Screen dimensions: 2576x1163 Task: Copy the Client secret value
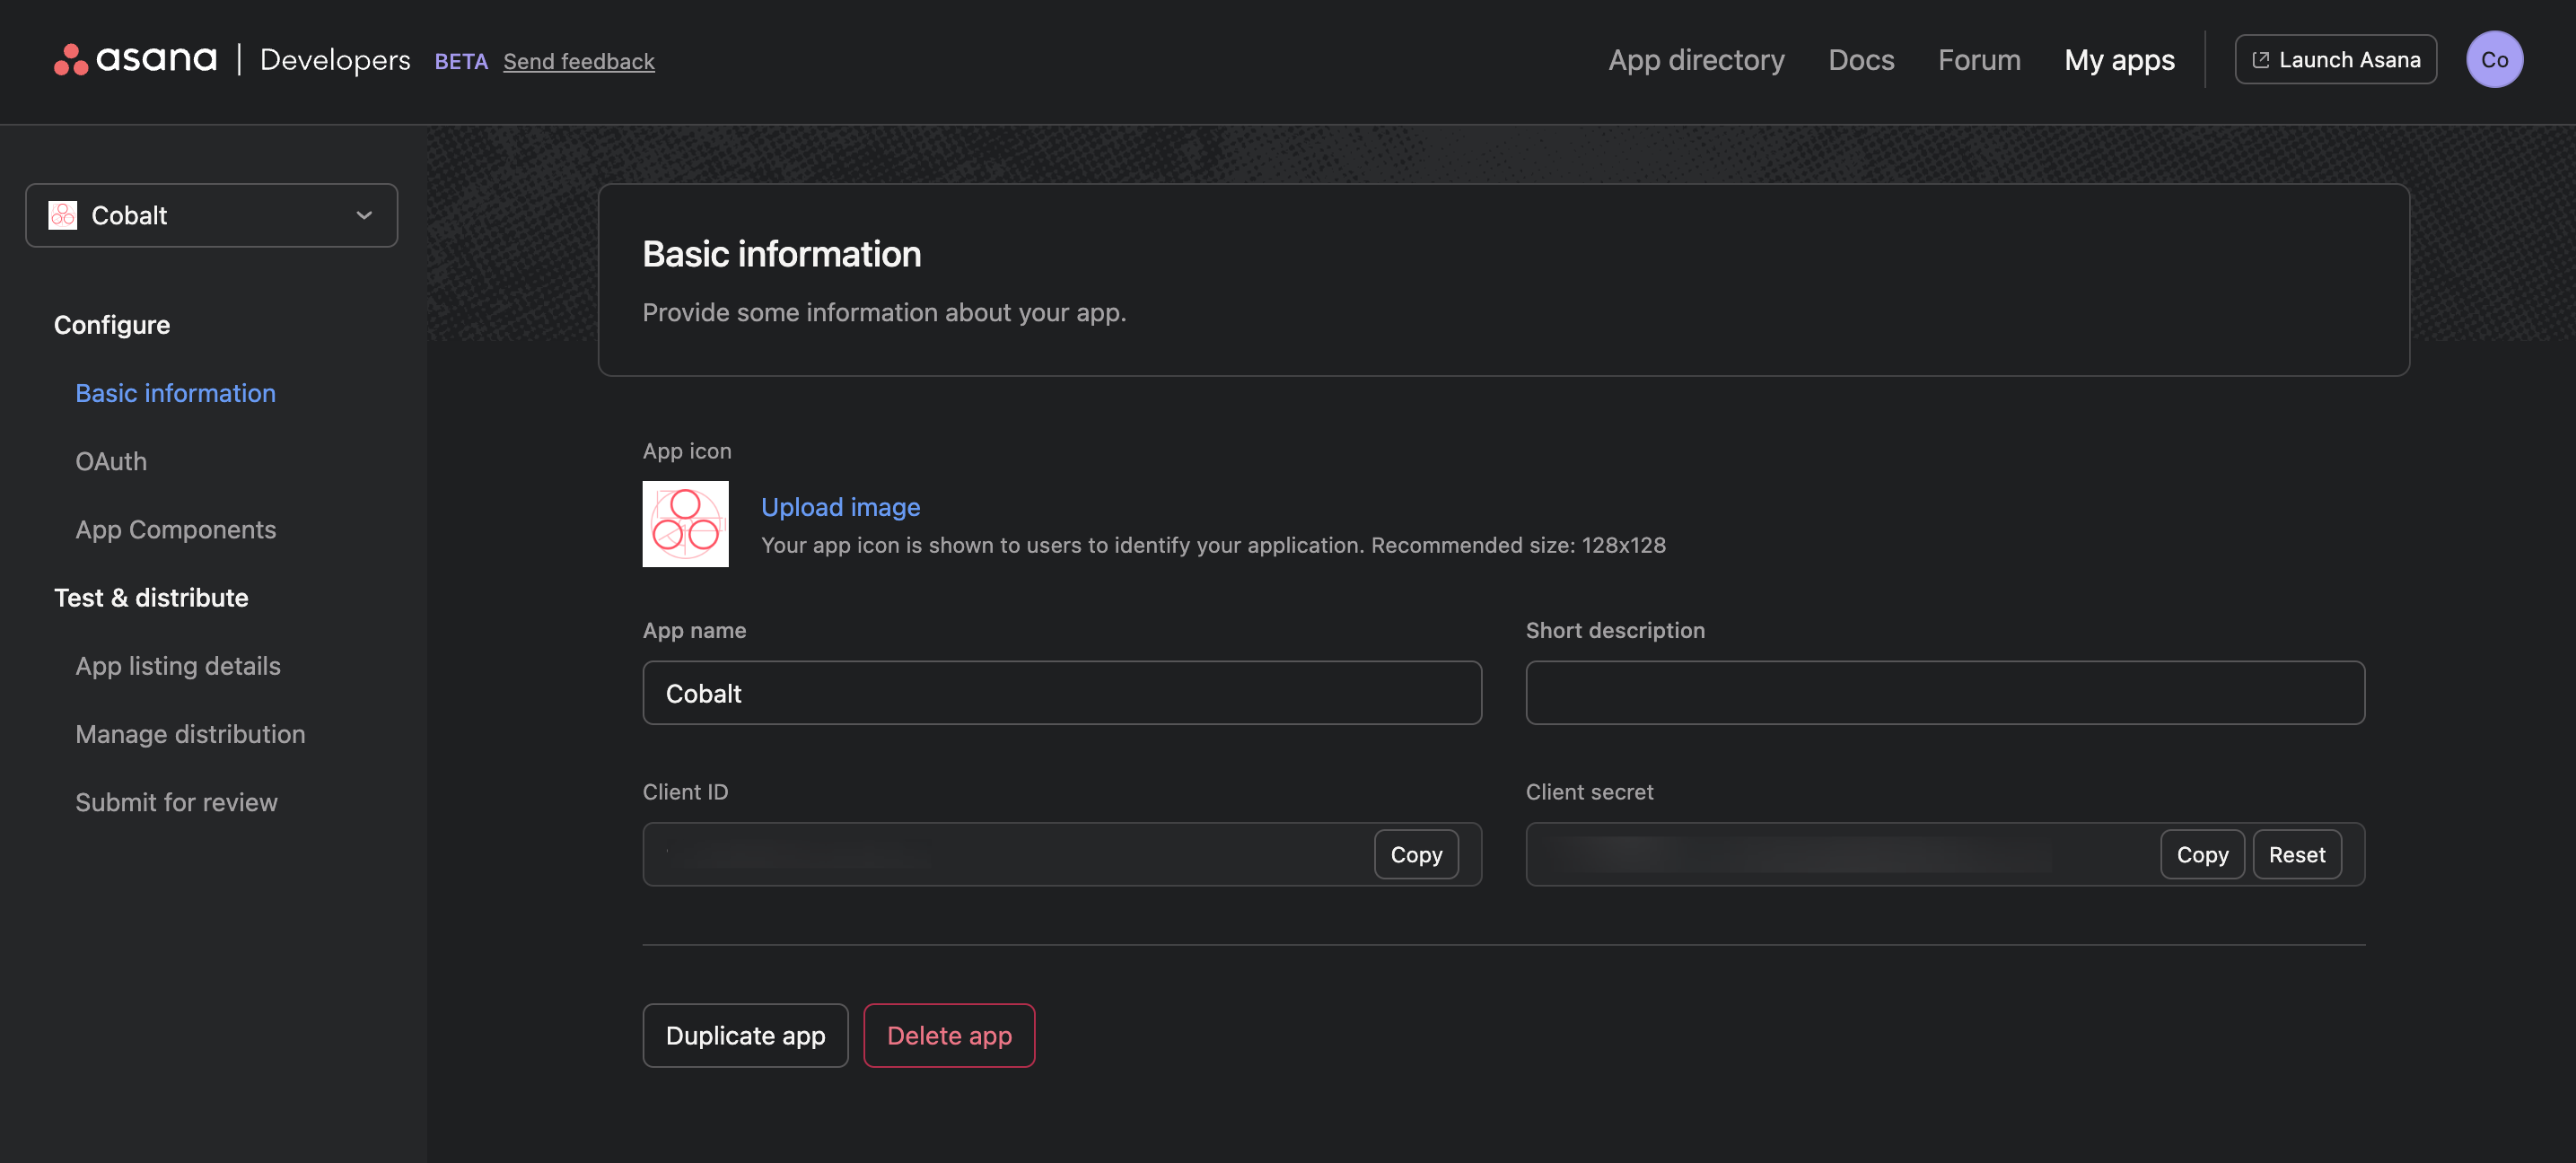2202,854
